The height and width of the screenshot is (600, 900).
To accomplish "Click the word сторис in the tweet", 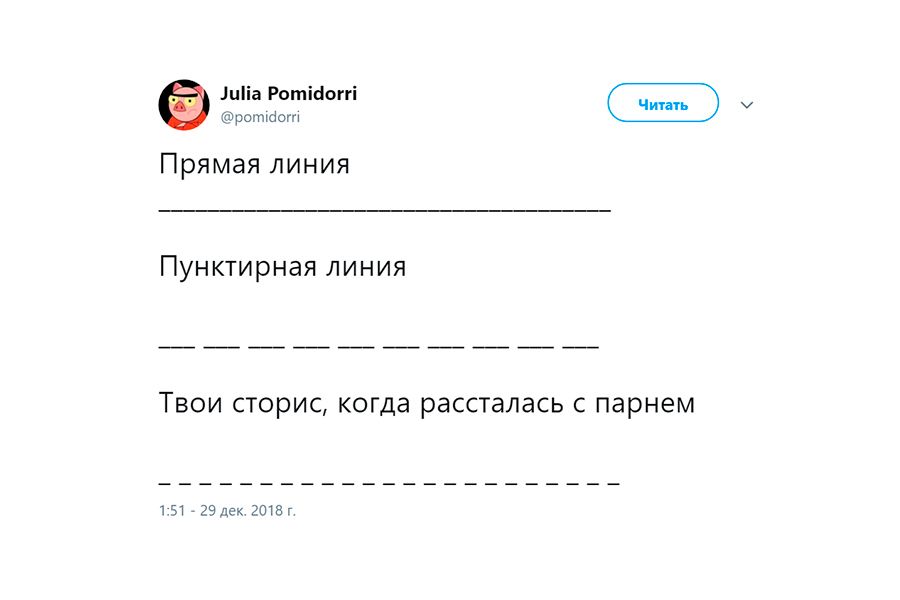I will coord(280,404).
